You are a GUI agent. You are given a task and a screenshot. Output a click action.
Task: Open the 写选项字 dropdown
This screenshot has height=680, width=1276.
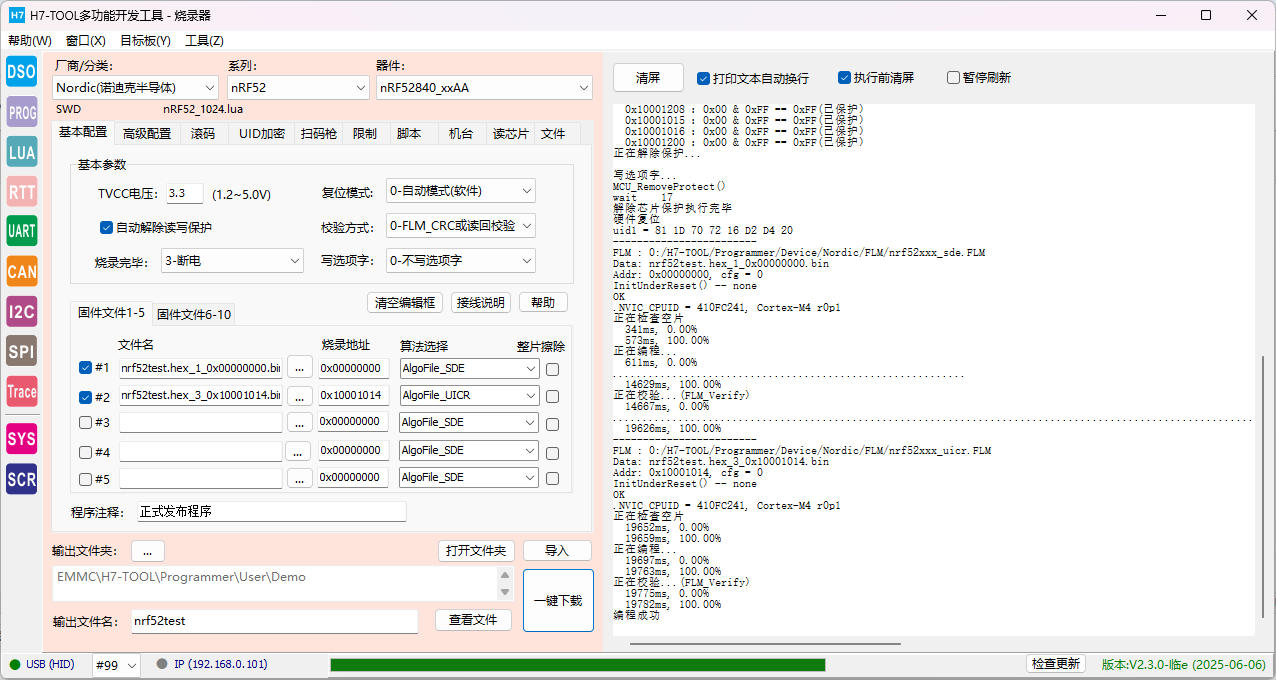point(461,261)
